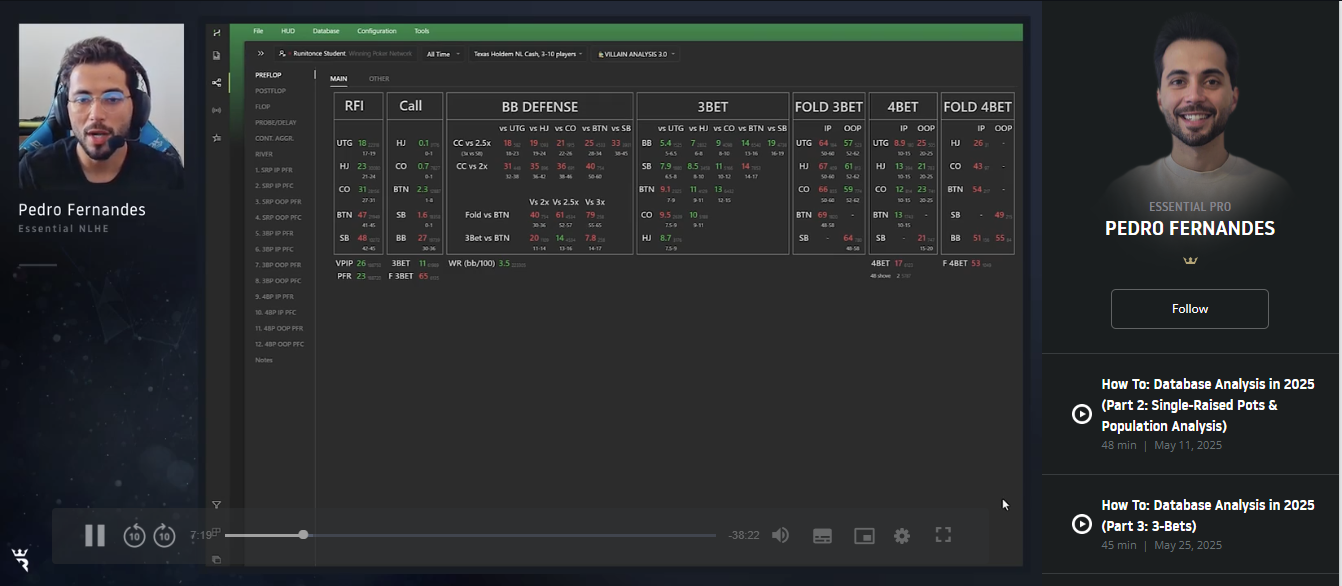Rewind the video 10 seconds
This screenshot has width=1342, height=586.
134,536
